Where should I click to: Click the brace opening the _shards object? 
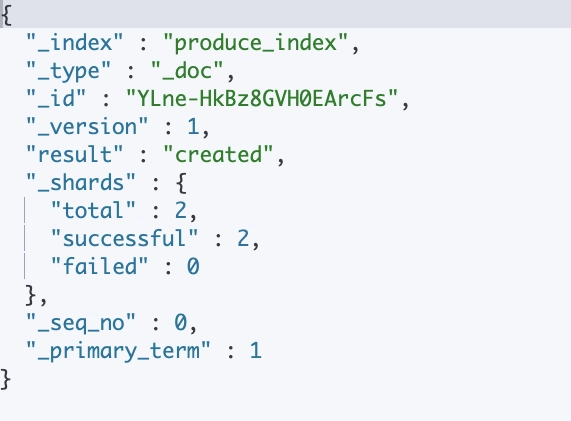(x=181, y=183)
